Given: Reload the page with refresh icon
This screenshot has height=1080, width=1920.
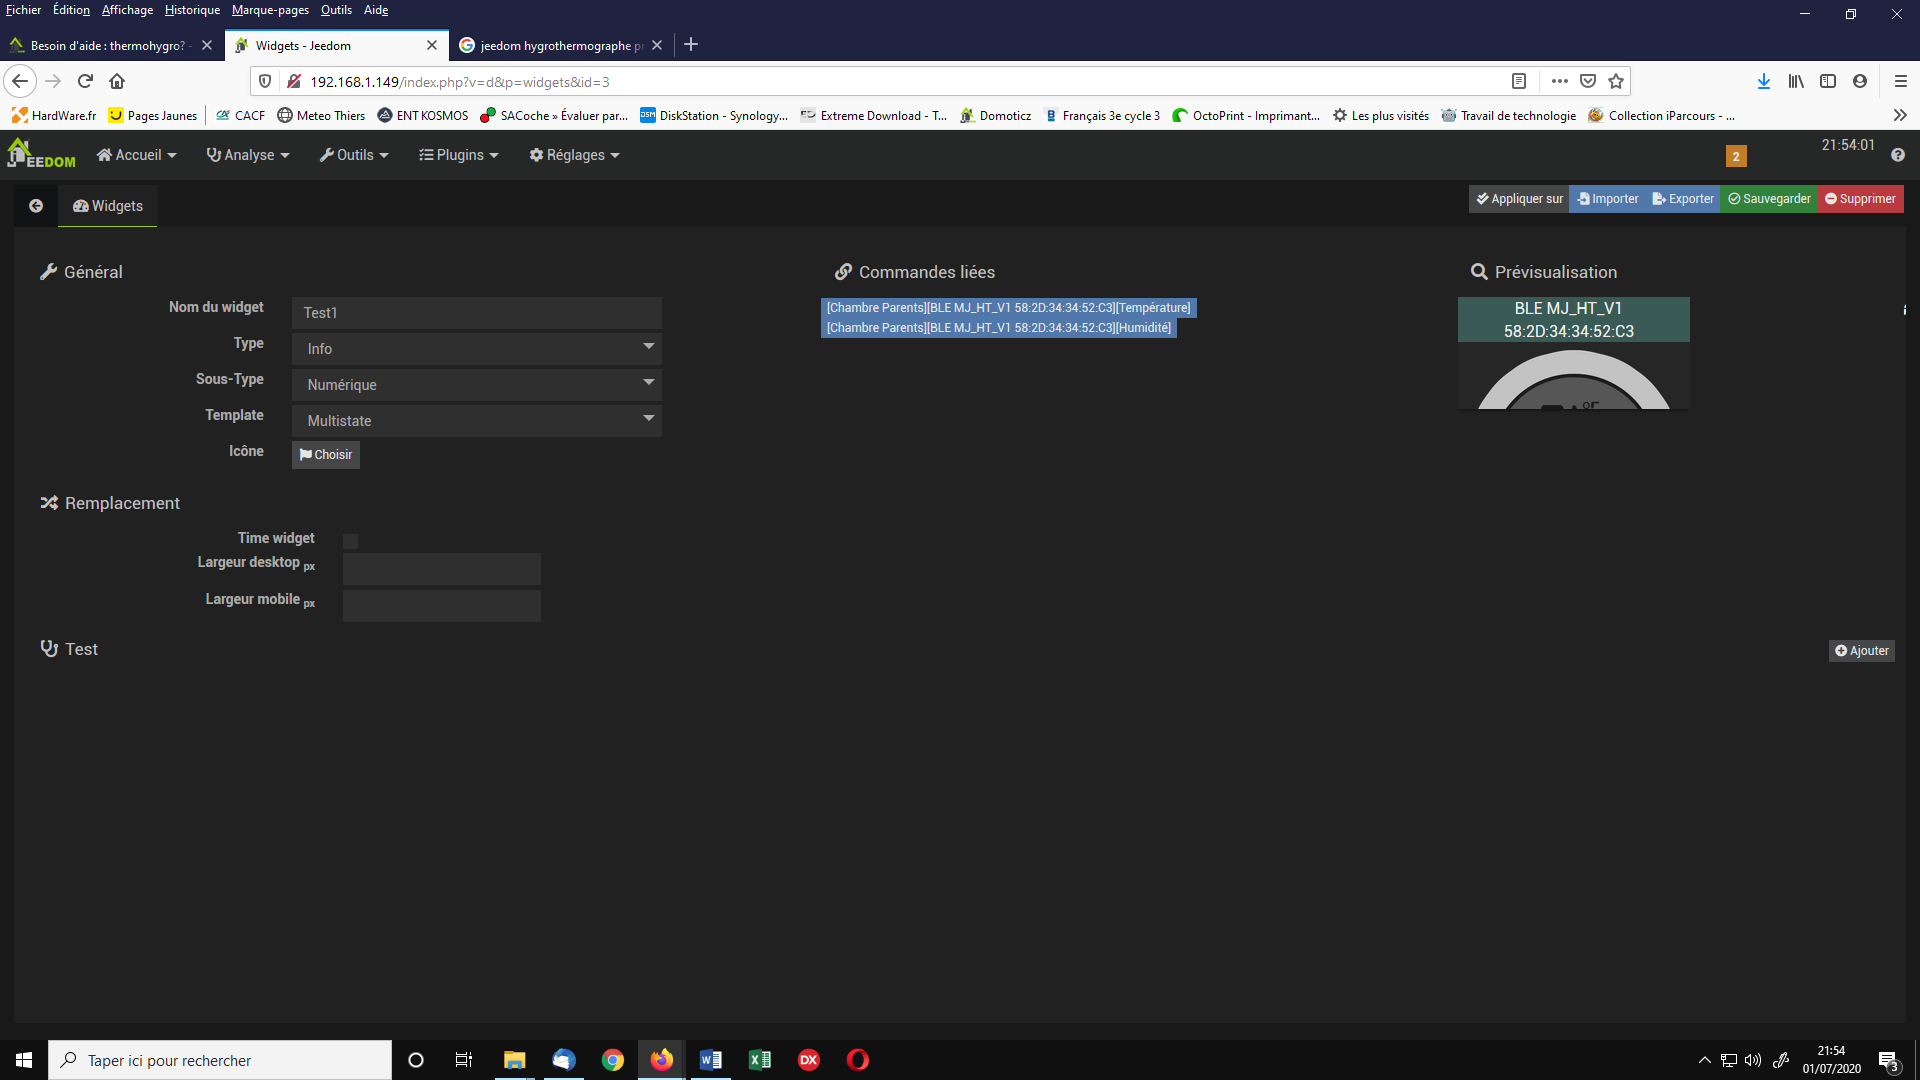Looking at the screenshot, I should tap(85, 81).
